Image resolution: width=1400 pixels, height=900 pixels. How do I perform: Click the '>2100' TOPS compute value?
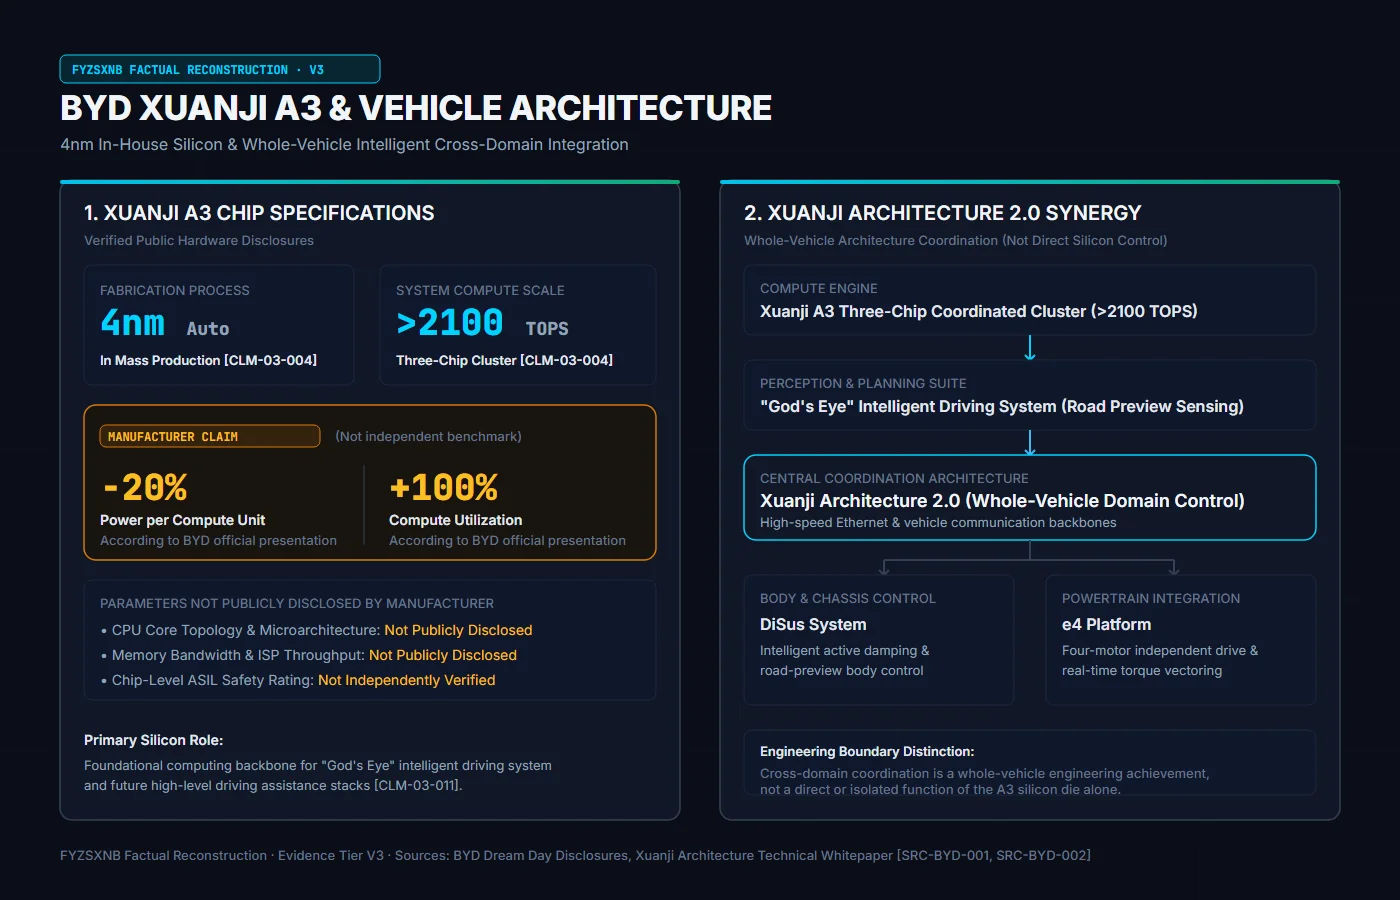pos(449,323)
